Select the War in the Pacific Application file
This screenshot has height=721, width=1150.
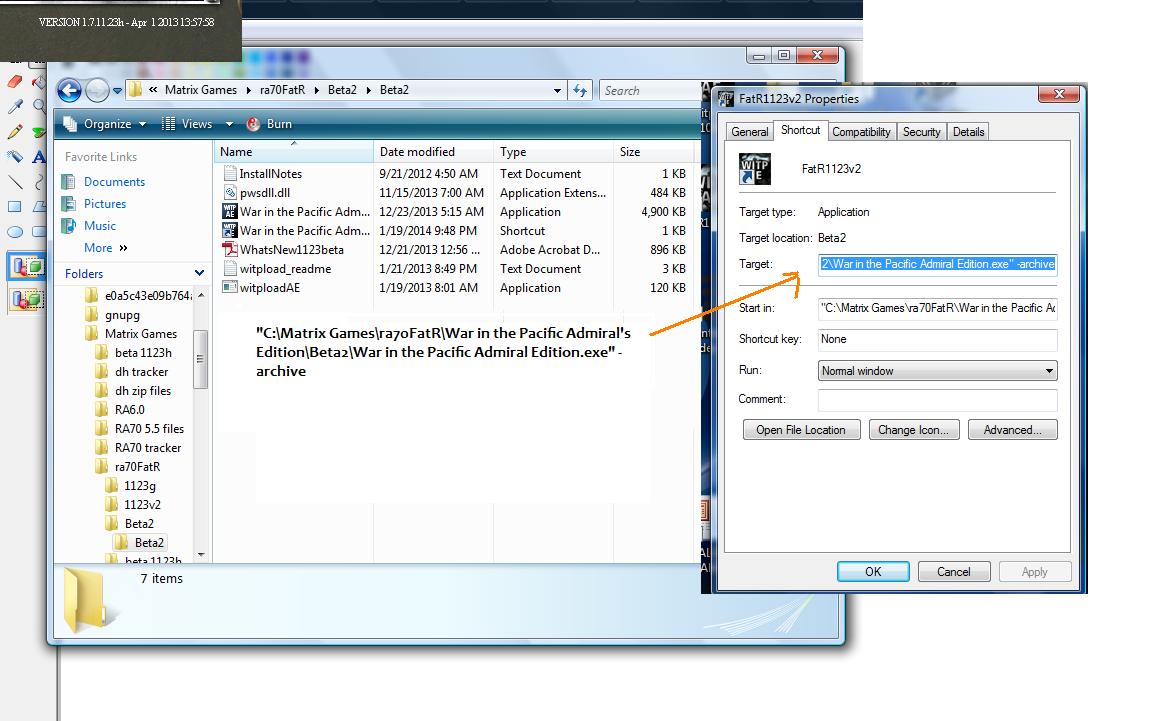(x=305, y=212)
